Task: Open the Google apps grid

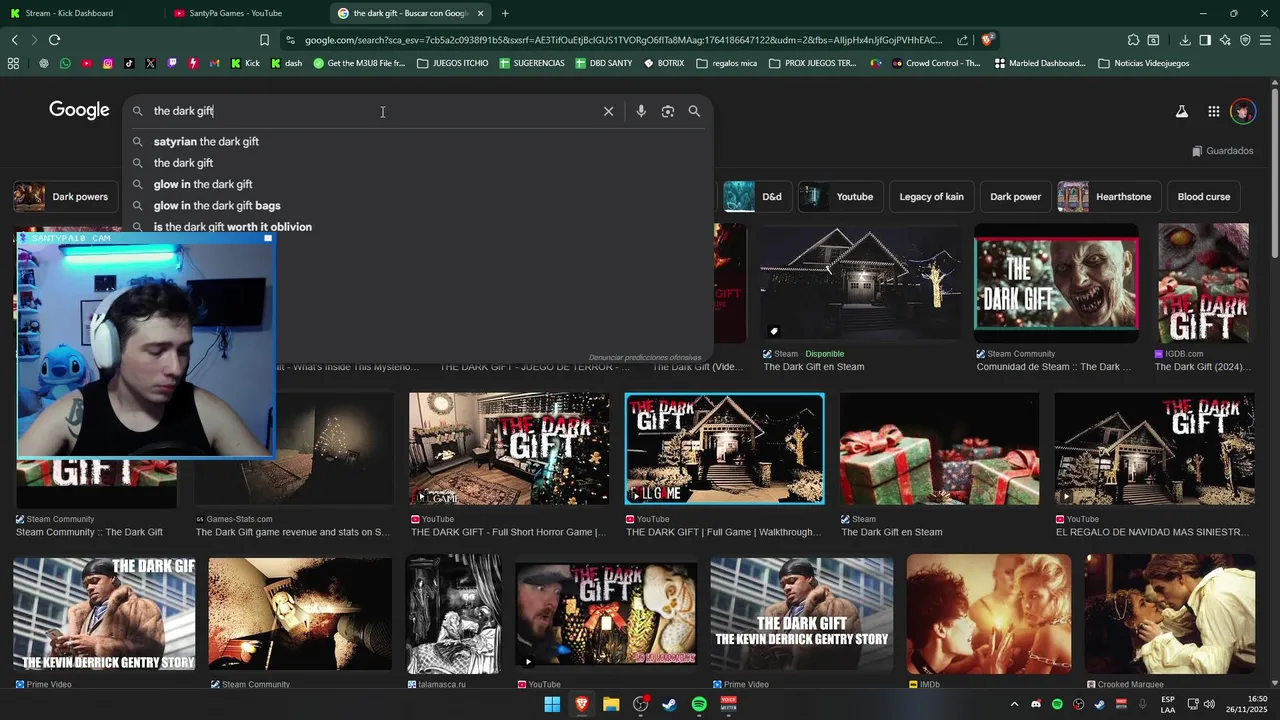Action: click(x=1213, y=111)
